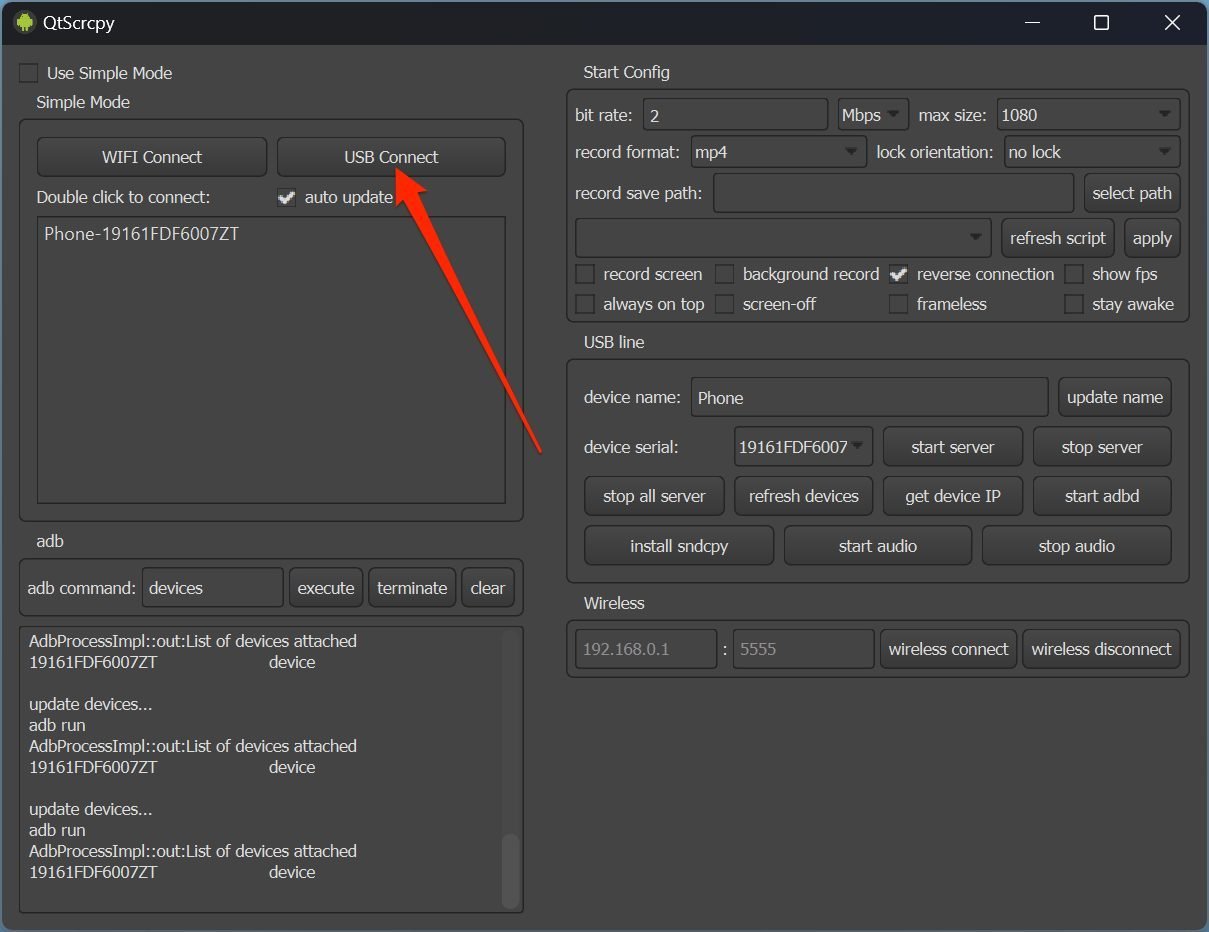Open the lock orientation dropdown
This screenshot has height=932, width=1209.
pyautogui.click(x=1091, y=152)
